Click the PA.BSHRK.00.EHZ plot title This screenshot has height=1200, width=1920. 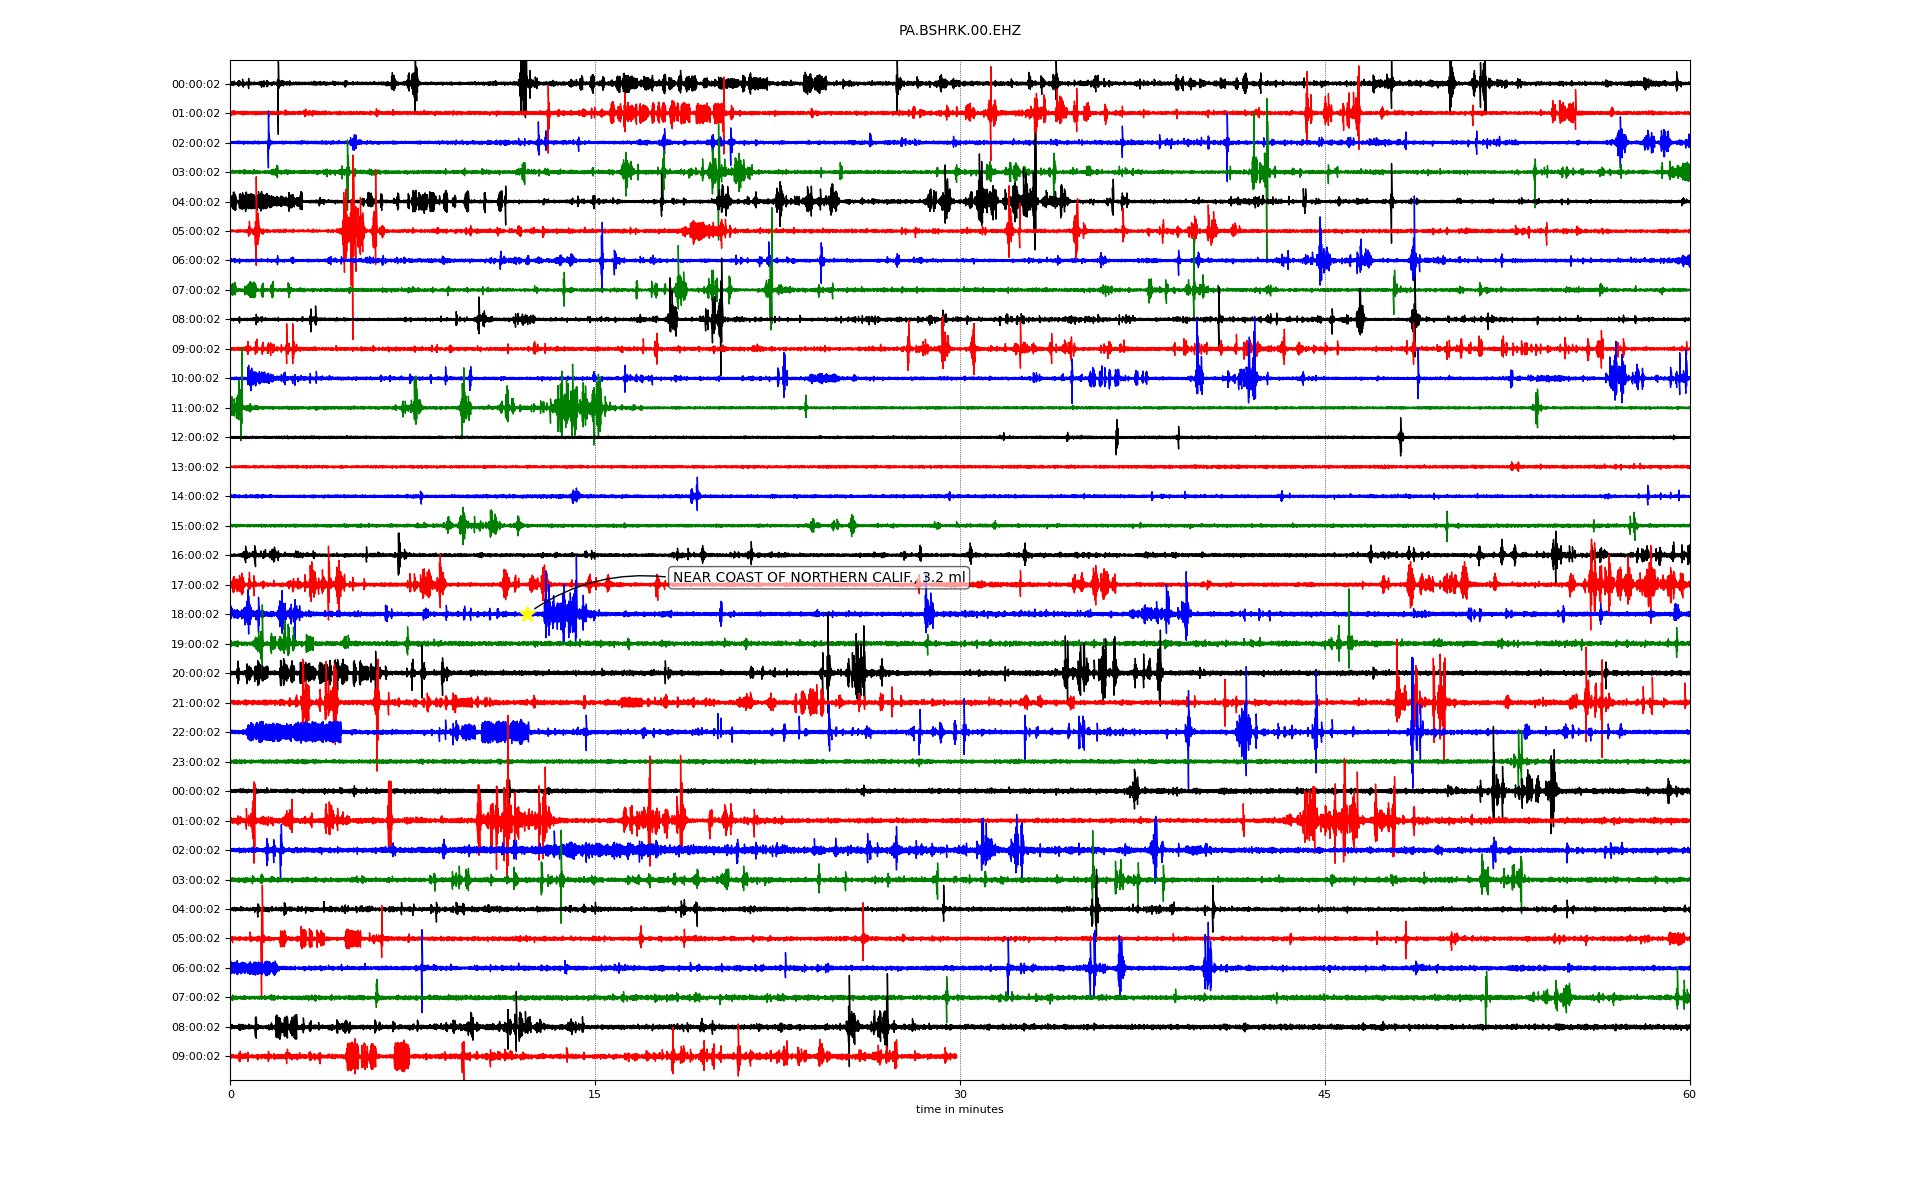[959, 31]
